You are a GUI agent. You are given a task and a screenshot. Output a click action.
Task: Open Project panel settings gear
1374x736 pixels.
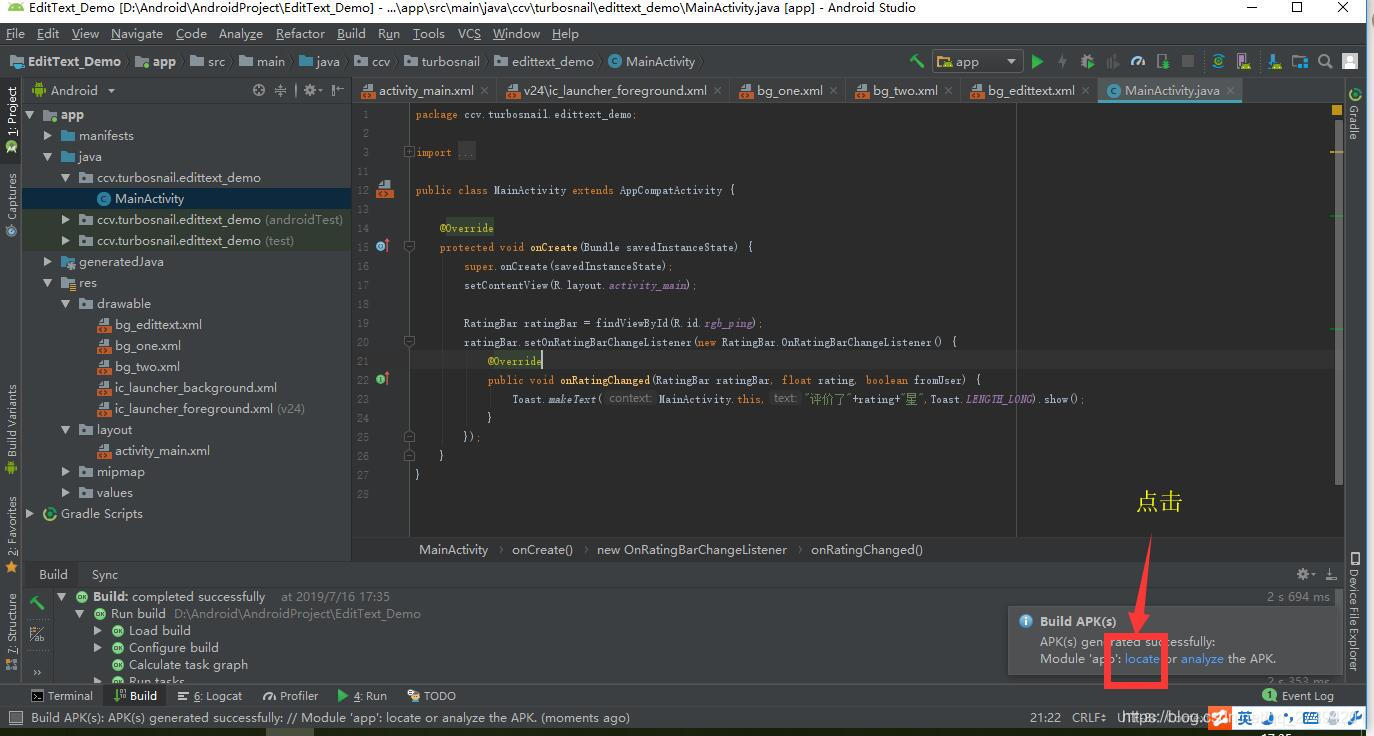click(311, 90)
